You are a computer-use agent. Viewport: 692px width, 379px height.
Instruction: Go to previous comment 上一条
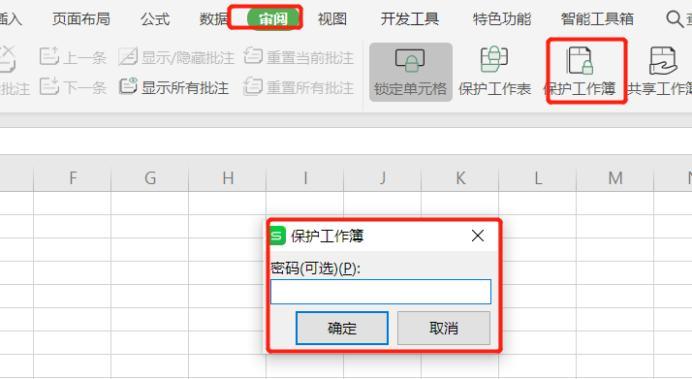click(73, 57)
